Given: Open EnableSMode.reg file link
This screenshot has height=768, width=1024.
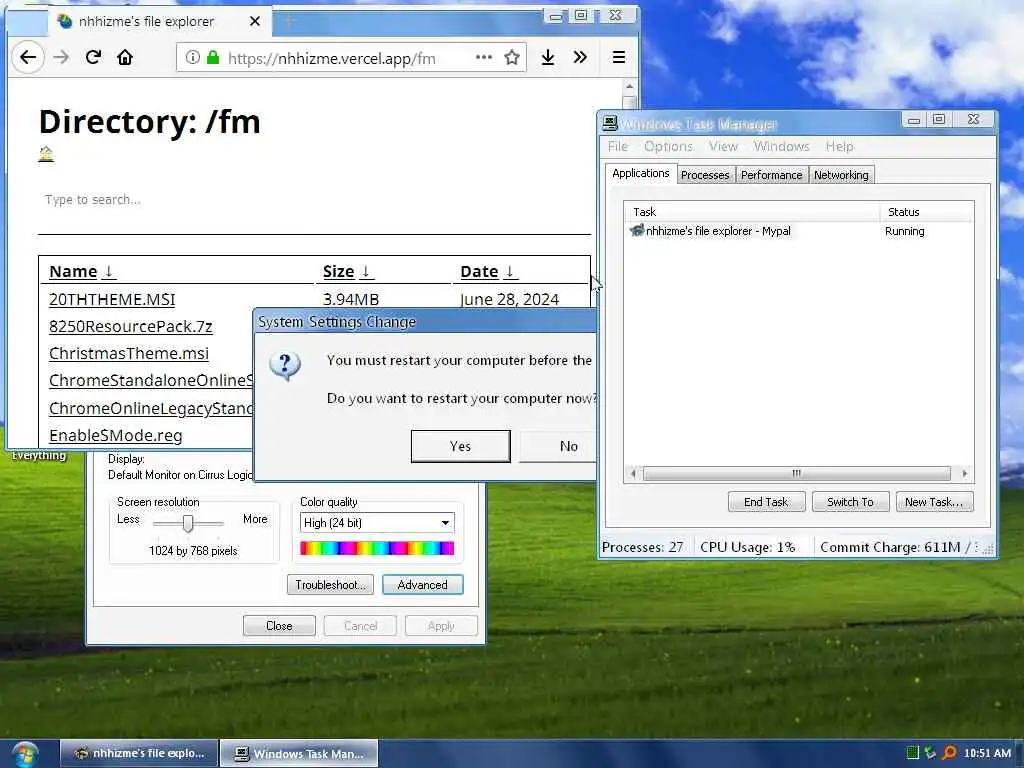Looking at the screenshot, I should [x=116, y=436].
